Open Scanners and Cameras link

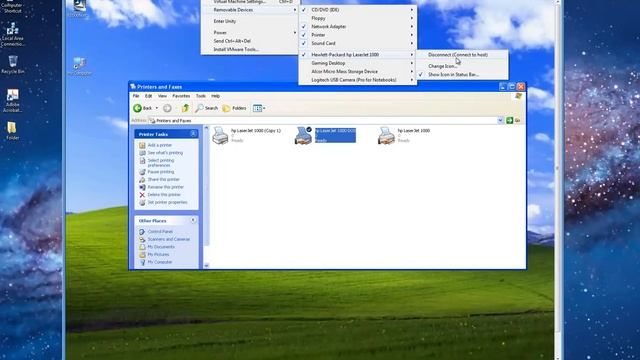(169, 239)
